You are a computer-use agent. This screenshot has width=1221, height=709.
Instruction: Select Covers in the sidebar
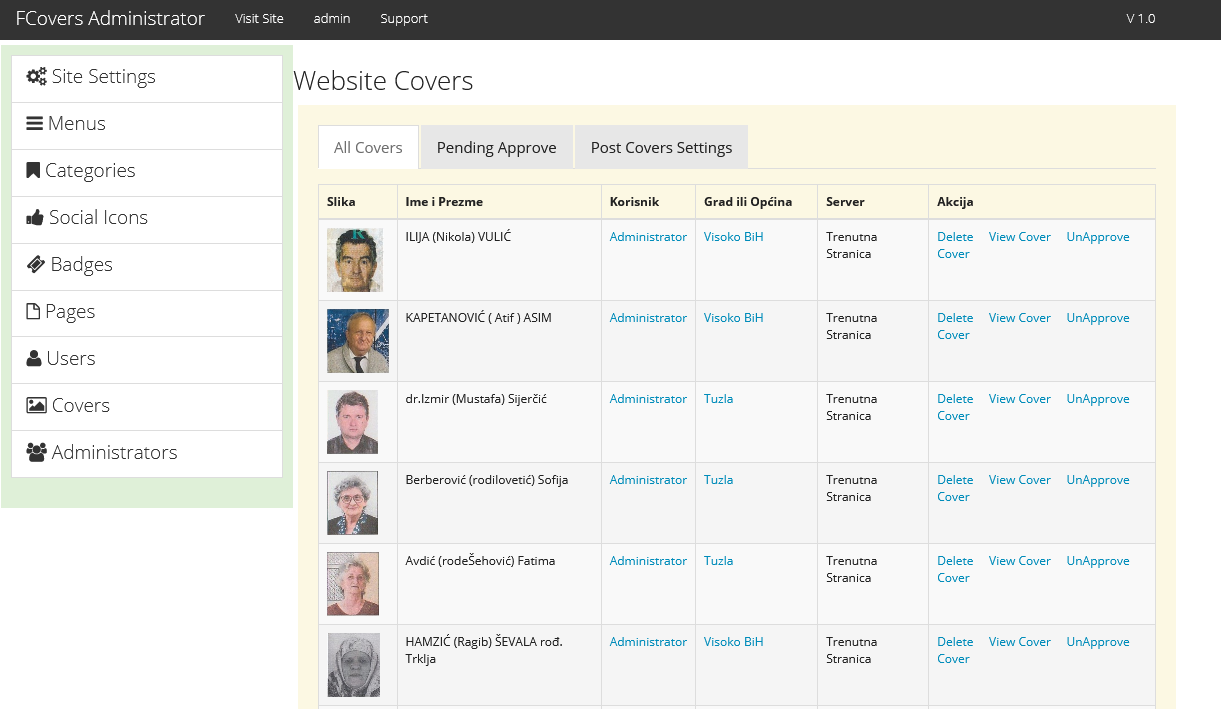coord(147,407)
